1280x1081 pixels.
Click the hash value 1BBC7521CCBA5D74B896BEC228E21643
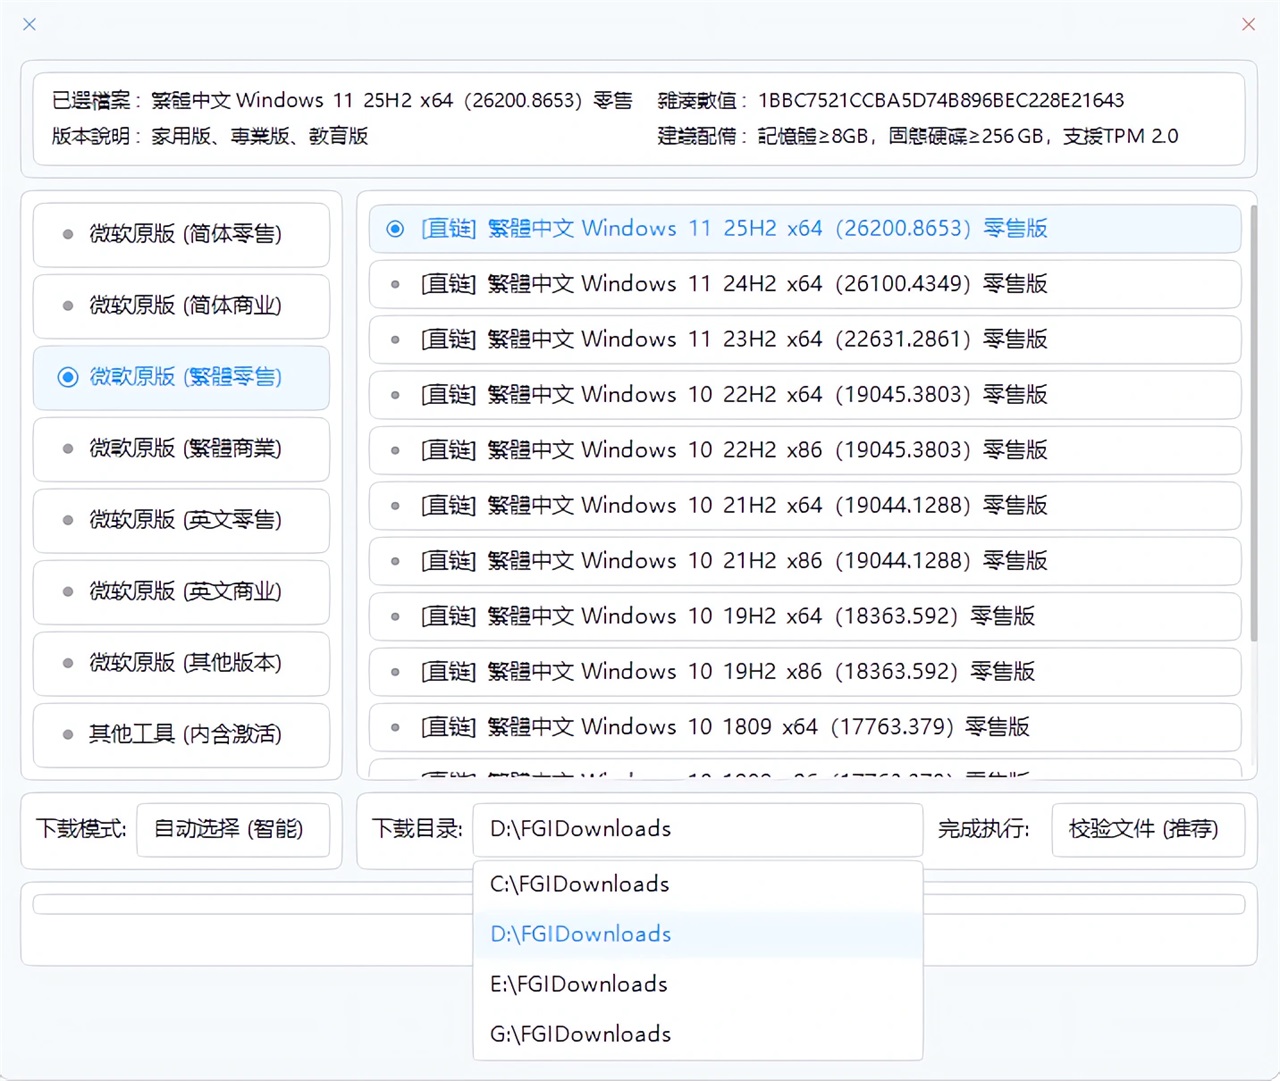tap(941, 101)
